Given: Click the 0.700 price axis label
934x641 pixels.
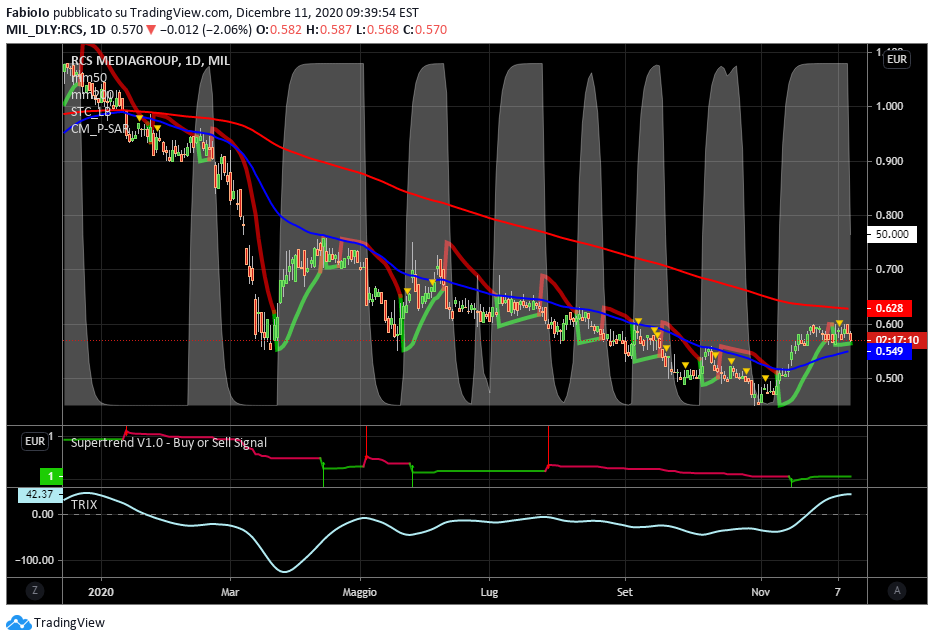Looking at the screenshot, I should [889, 269].
